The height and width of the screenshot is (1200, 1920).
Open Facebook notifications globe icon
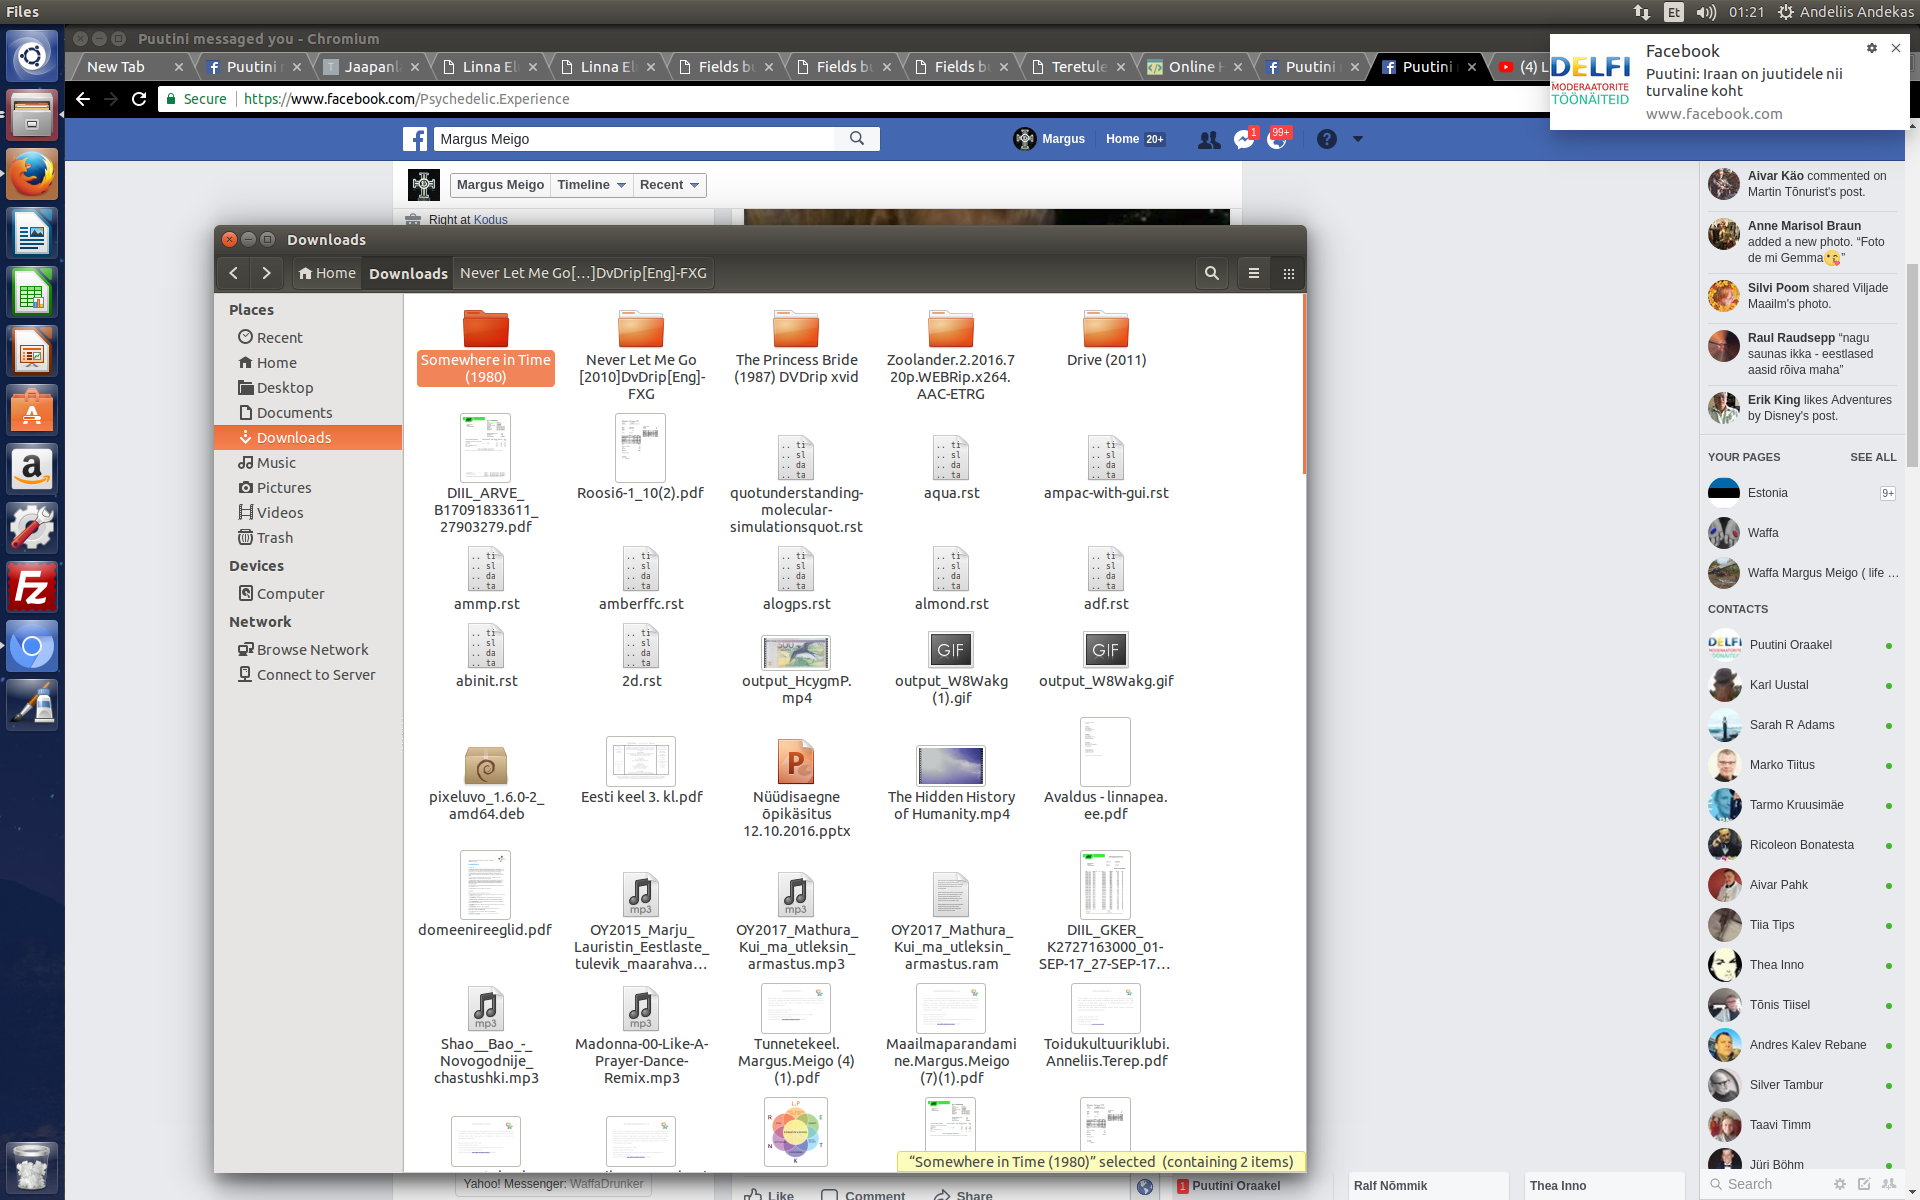point(1277,139)
